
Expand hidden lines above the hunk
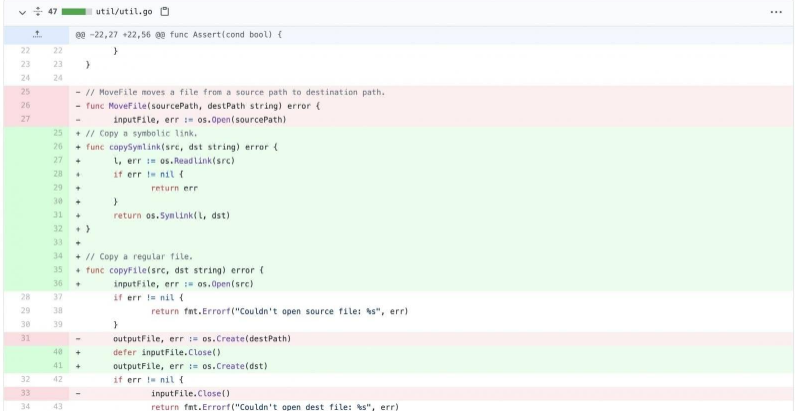point(37,34)
